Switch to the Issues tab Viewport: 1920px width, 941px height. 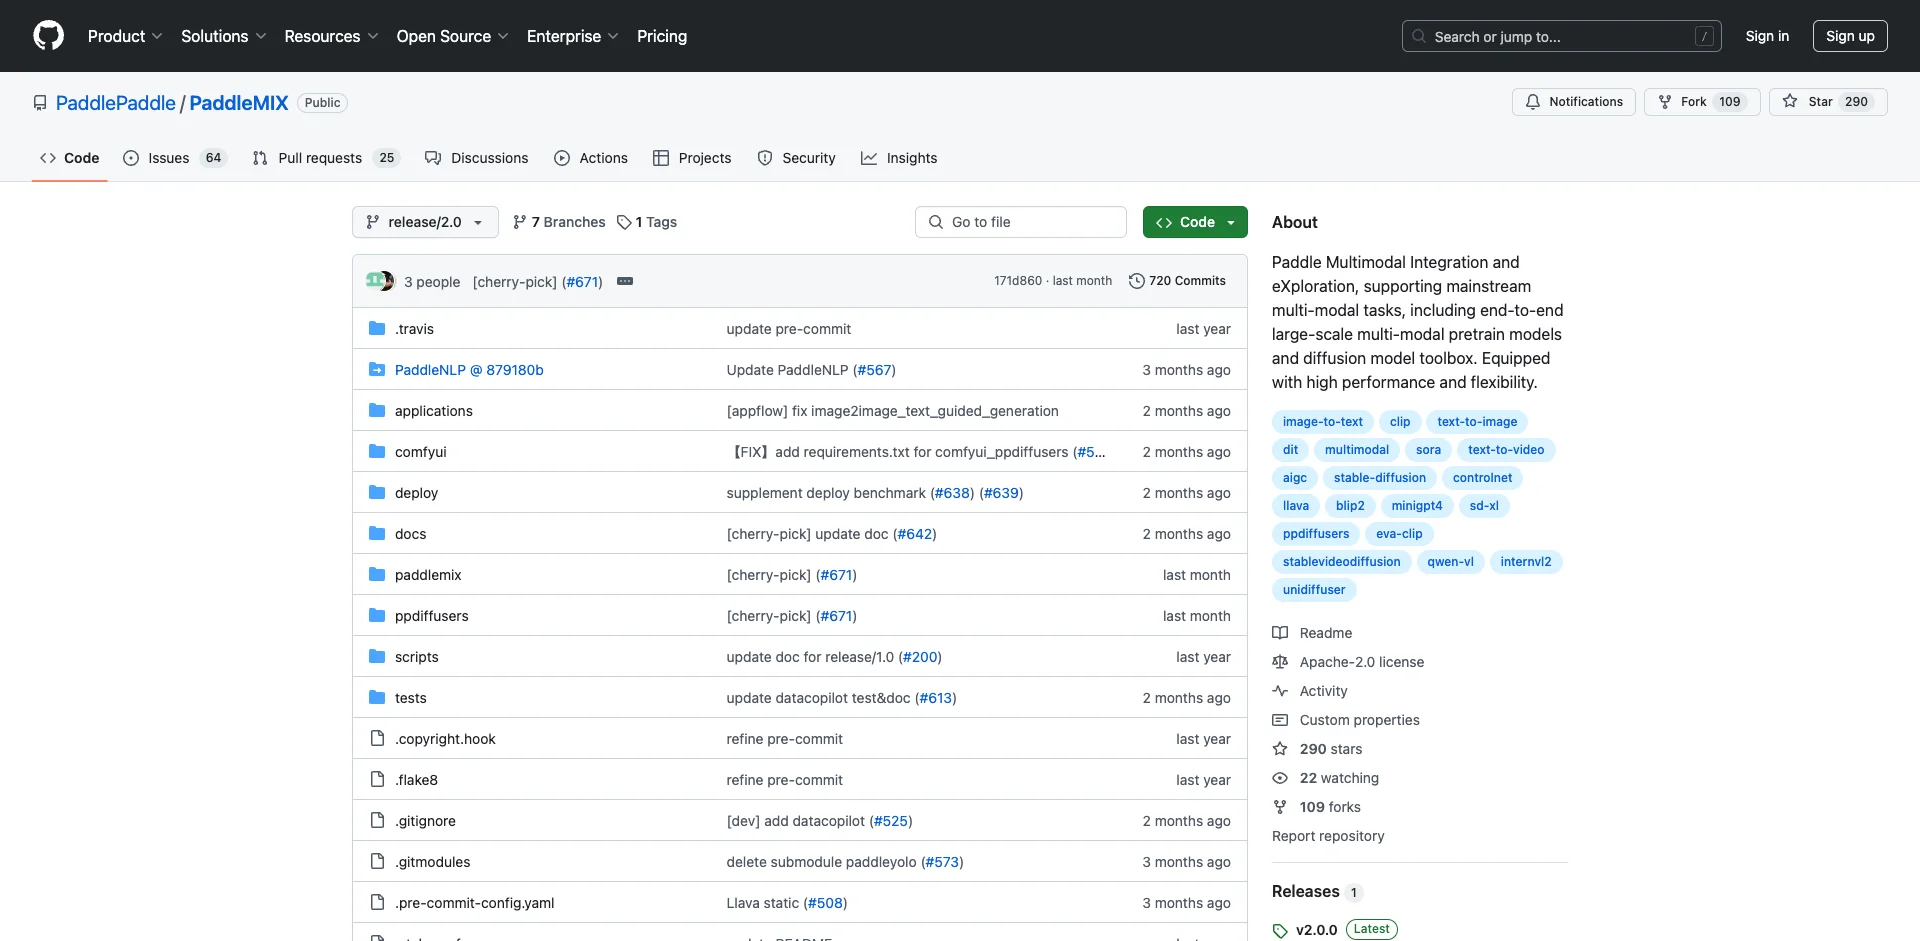pyautogui.click(x=176, y=158)
